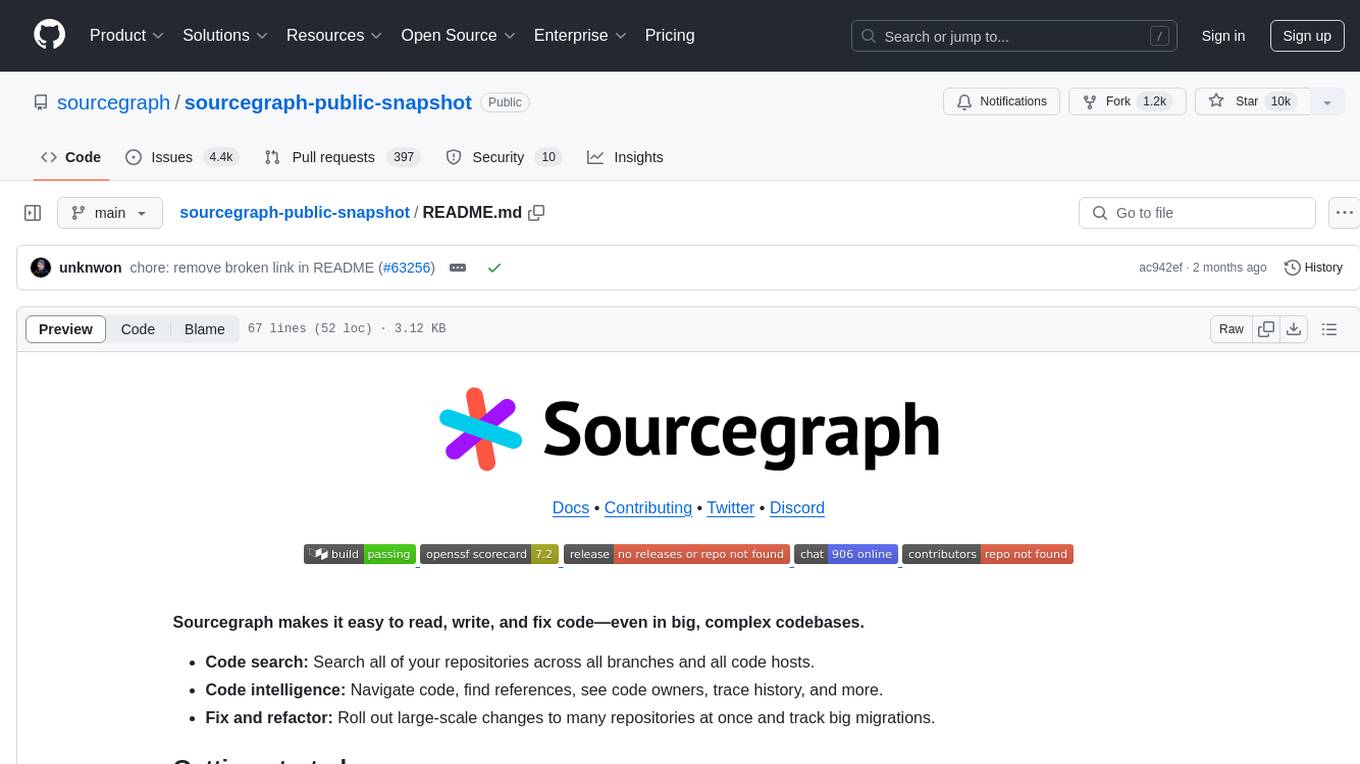1360x764 pixels.
Task: Select the Preview view
Action: coord(66,329)
